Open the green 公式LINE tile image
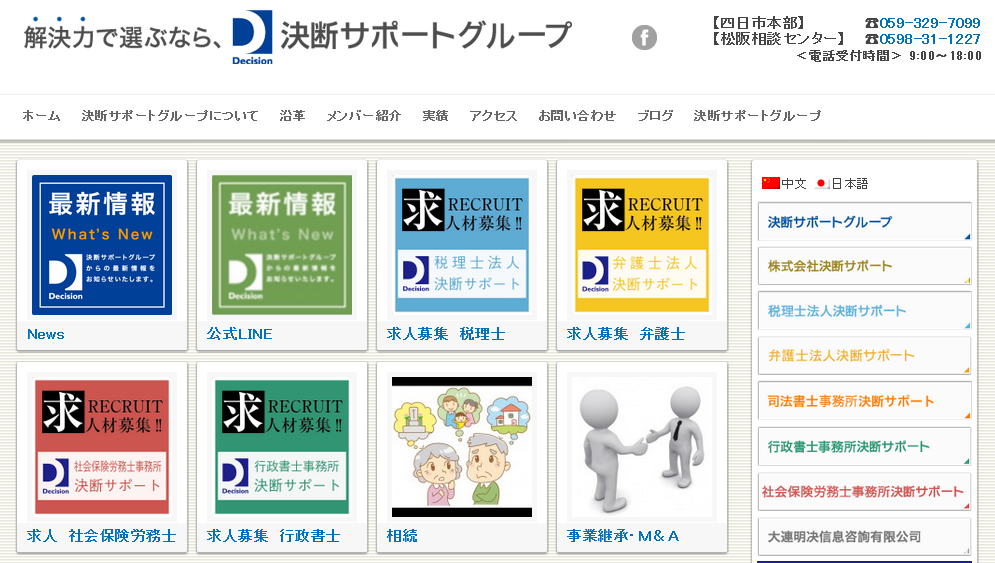Viewport: 995px width, 563px height. (282, 245)
